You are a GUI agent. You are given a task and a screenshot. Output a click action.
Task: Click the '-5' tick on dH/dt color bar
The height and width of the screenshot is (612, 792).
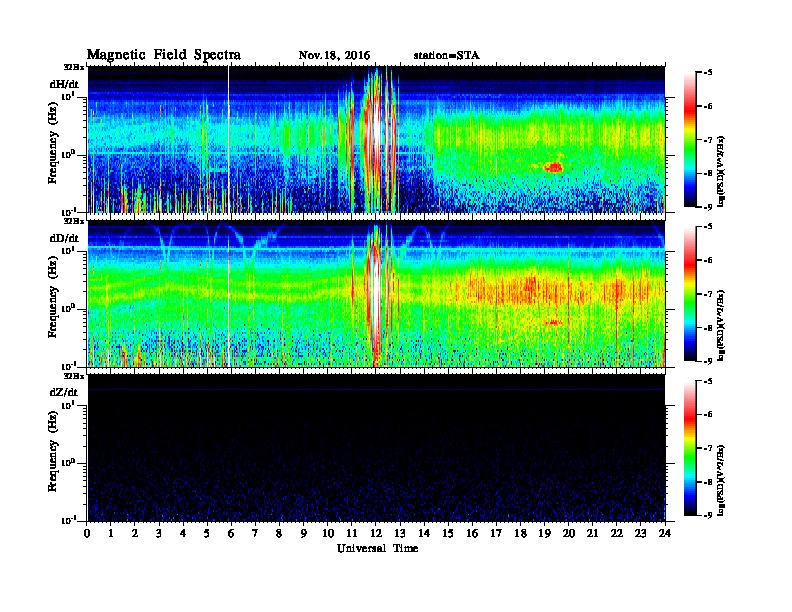click(708, 73)
